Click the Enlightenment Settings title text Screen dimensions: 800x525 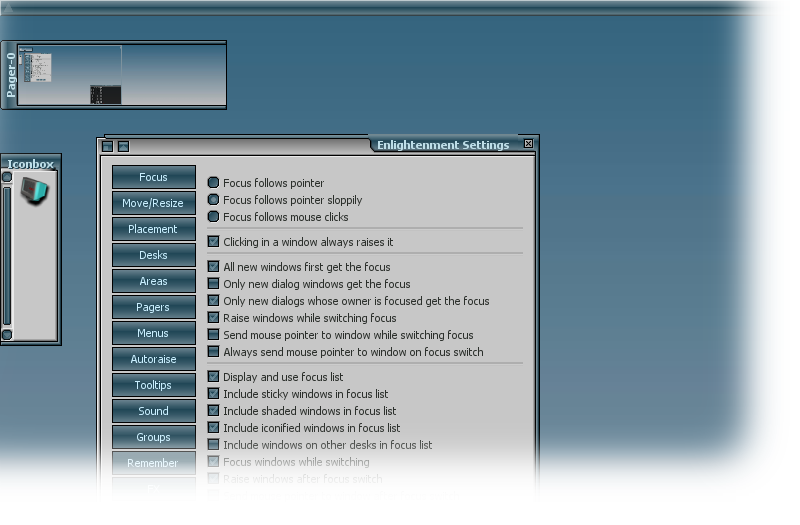pos(443,145)
